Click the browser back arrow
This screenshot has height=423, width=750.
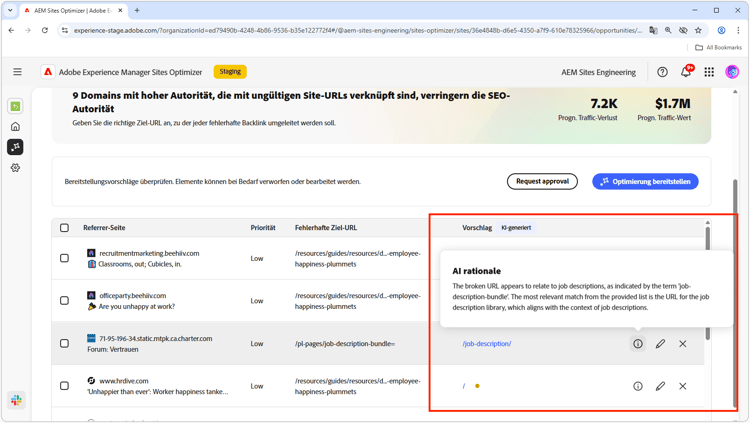[x=11, y=30]
